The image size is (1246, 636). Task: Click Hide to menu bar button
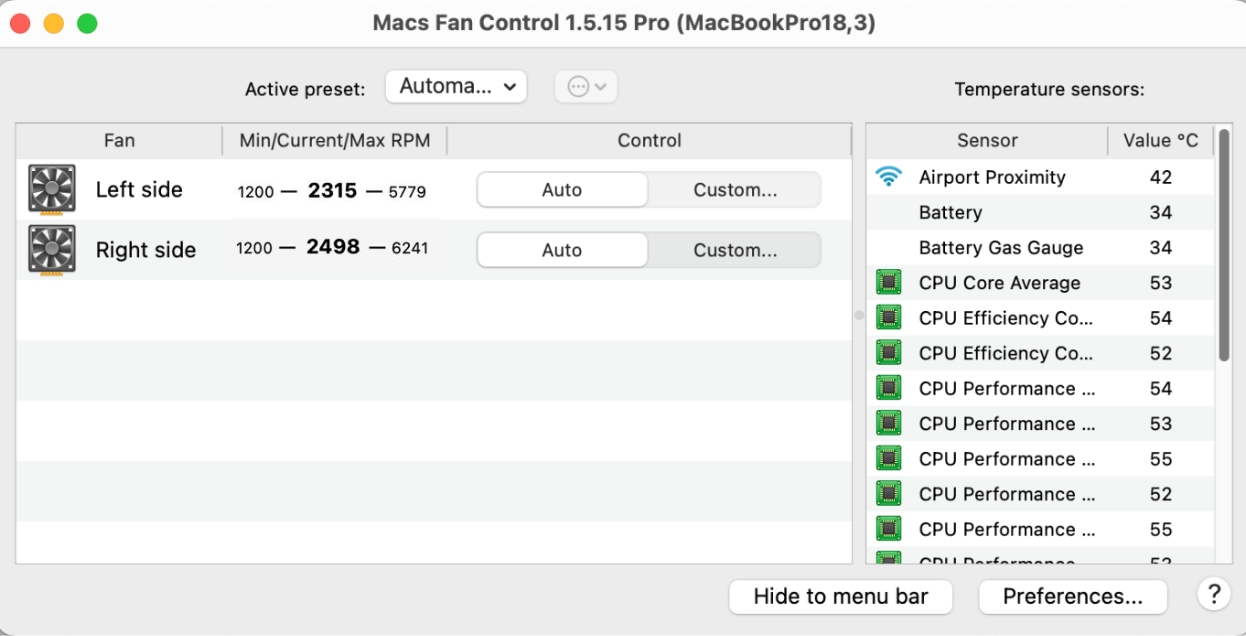[840, 597]
